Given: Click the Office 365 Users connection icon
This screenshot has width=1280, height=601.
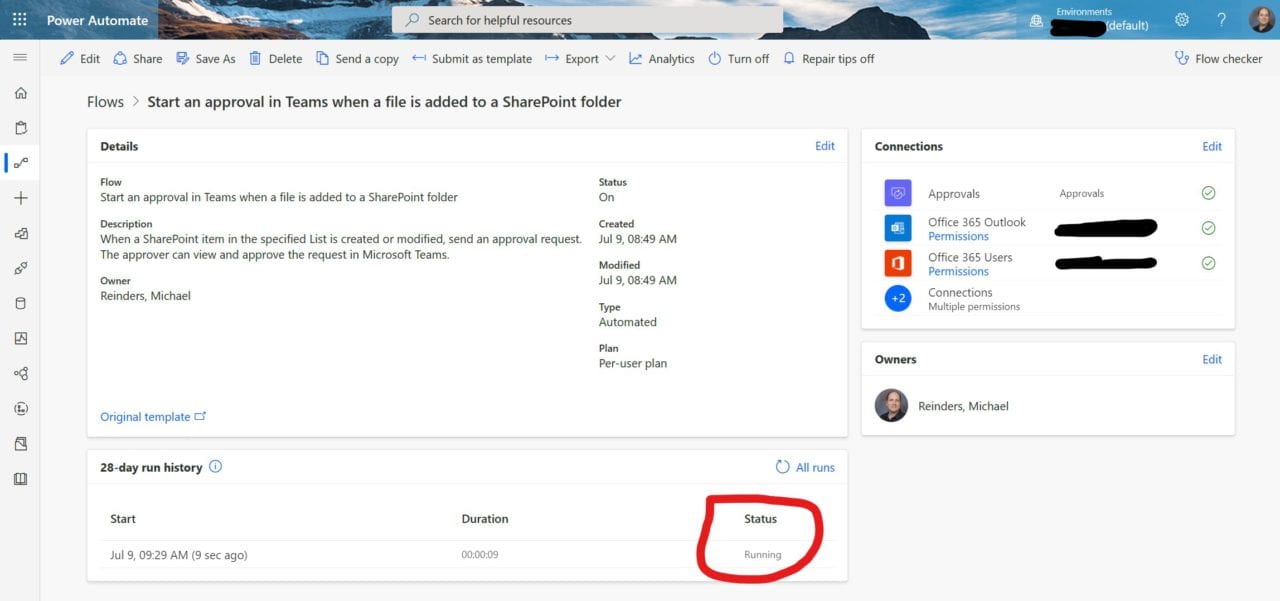Looking at the screenshot, I should [897, 263].
